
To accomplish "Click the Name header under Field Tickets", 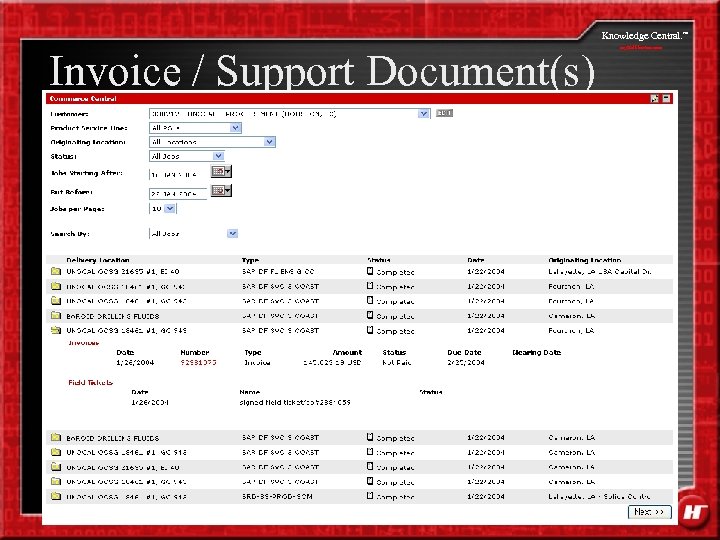I will tap(249, 392).
